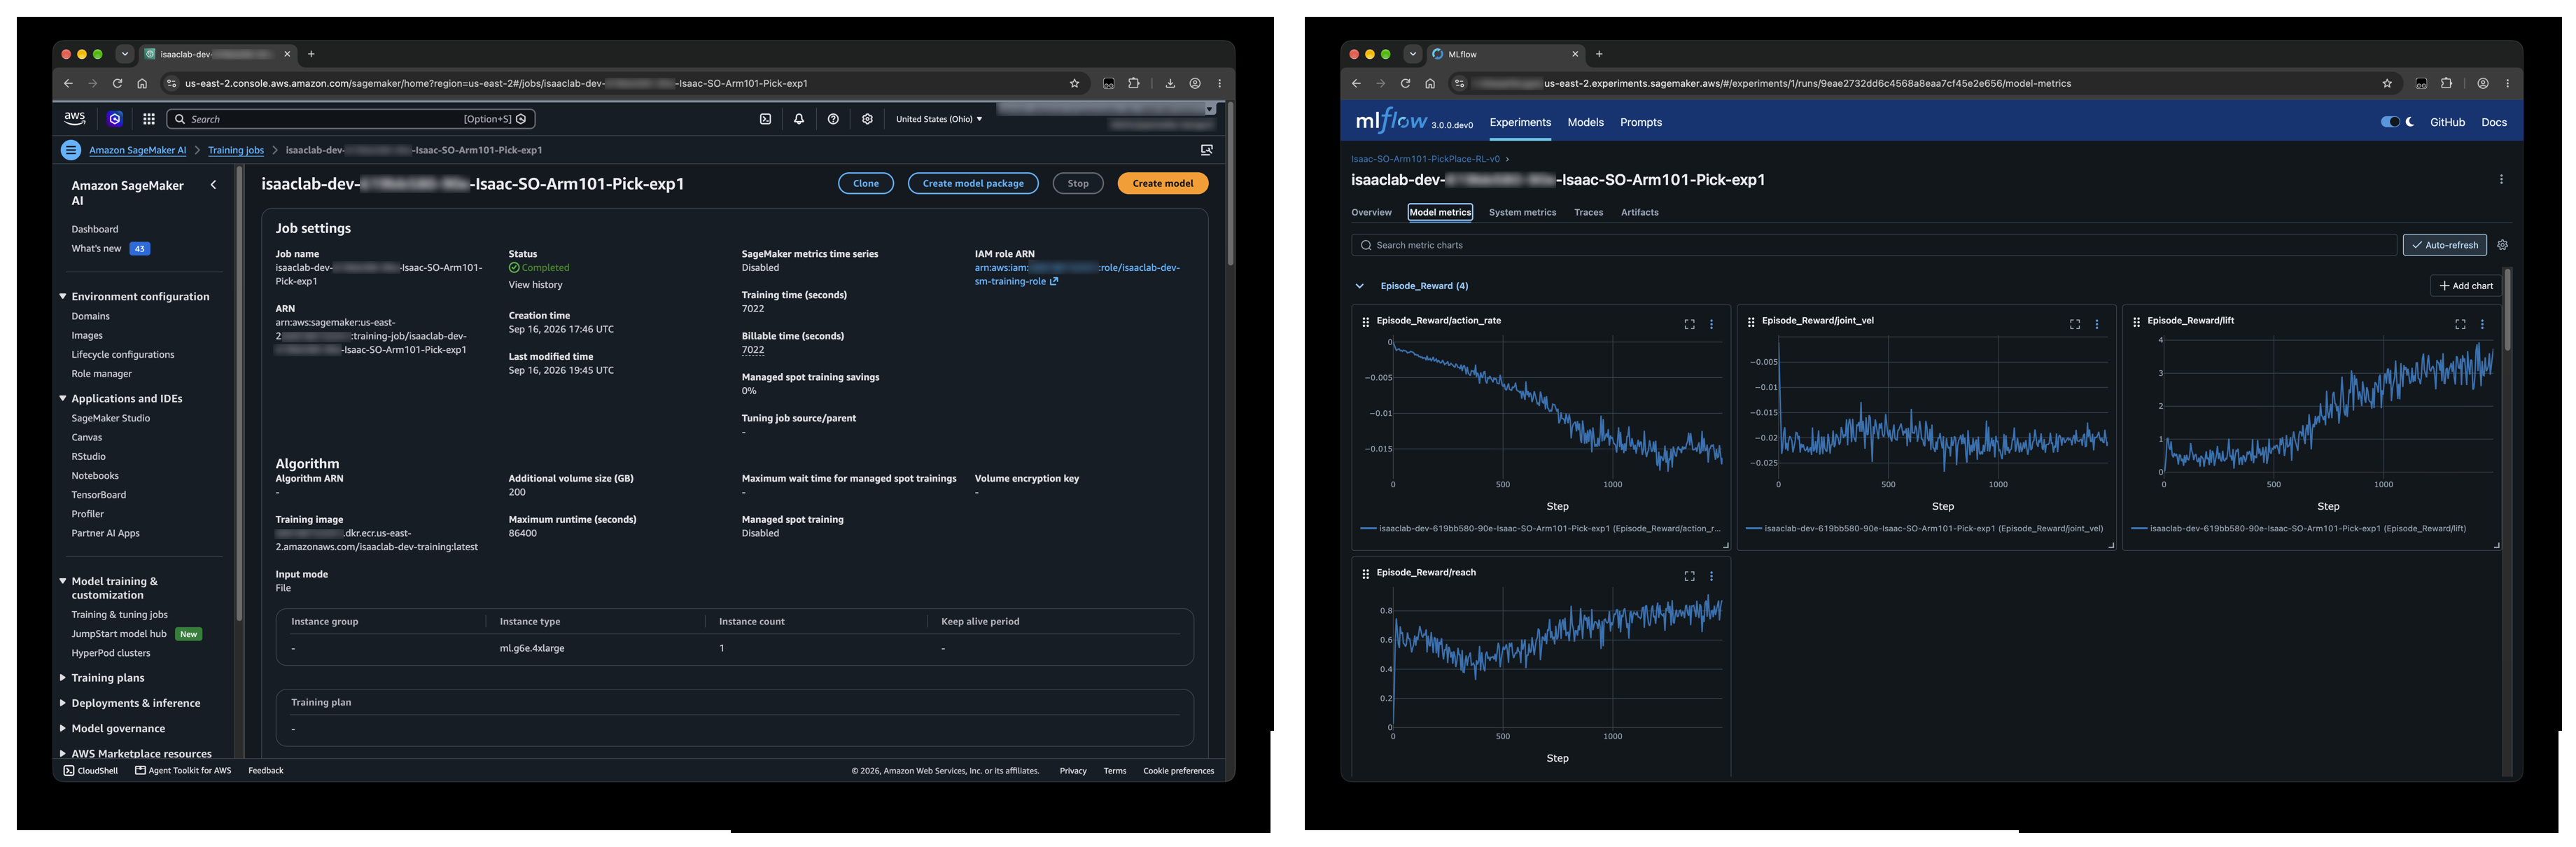Maximize the Episode_Reward/lift chart
The width and height of the screenshot is (2576, 847).
click(x=2460, y=324)
